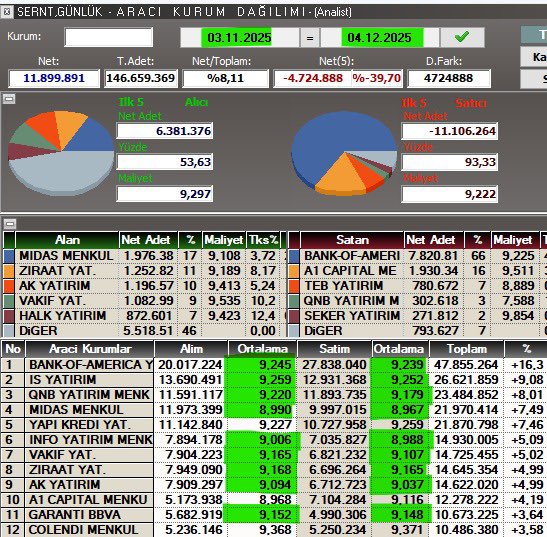
Task: Click the Net(5) value -4.724.888
Action: tap(313, 78)
